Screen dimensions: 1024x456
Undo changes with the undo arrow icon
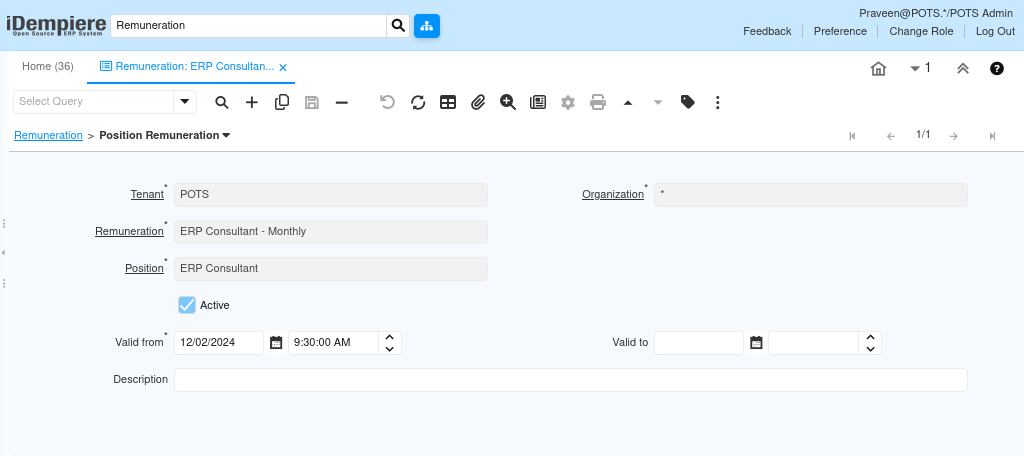(x=387, y=102)
